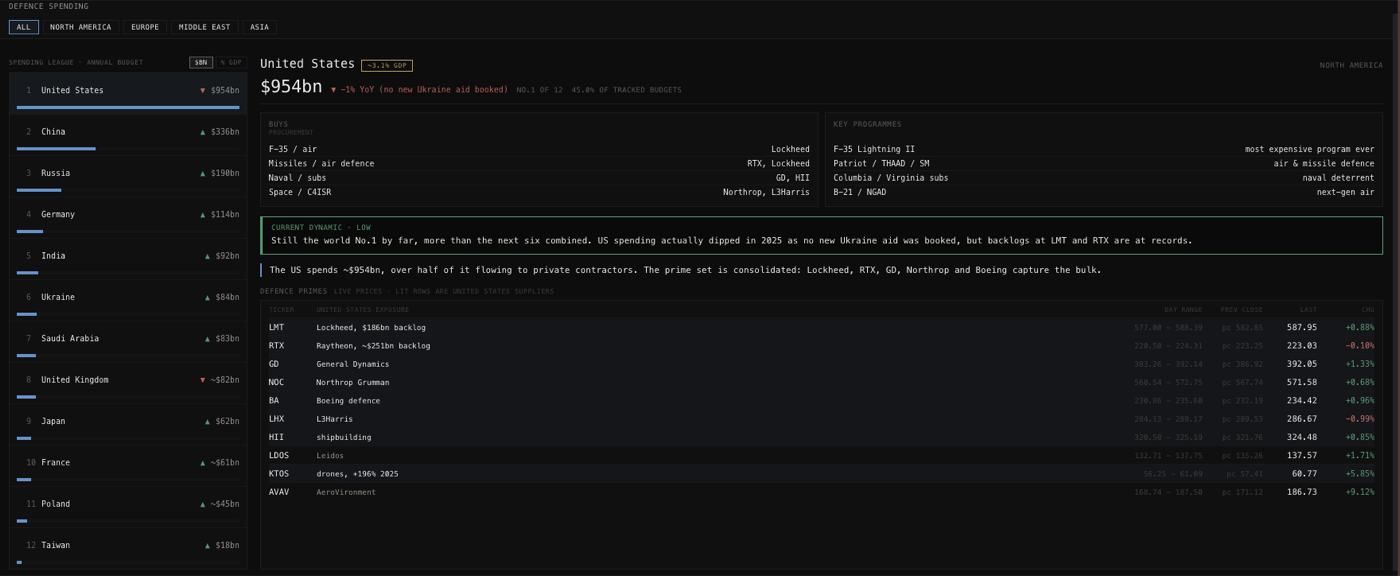Click the blue bar under Russia
1400x576 pixels.
(39, 190)
